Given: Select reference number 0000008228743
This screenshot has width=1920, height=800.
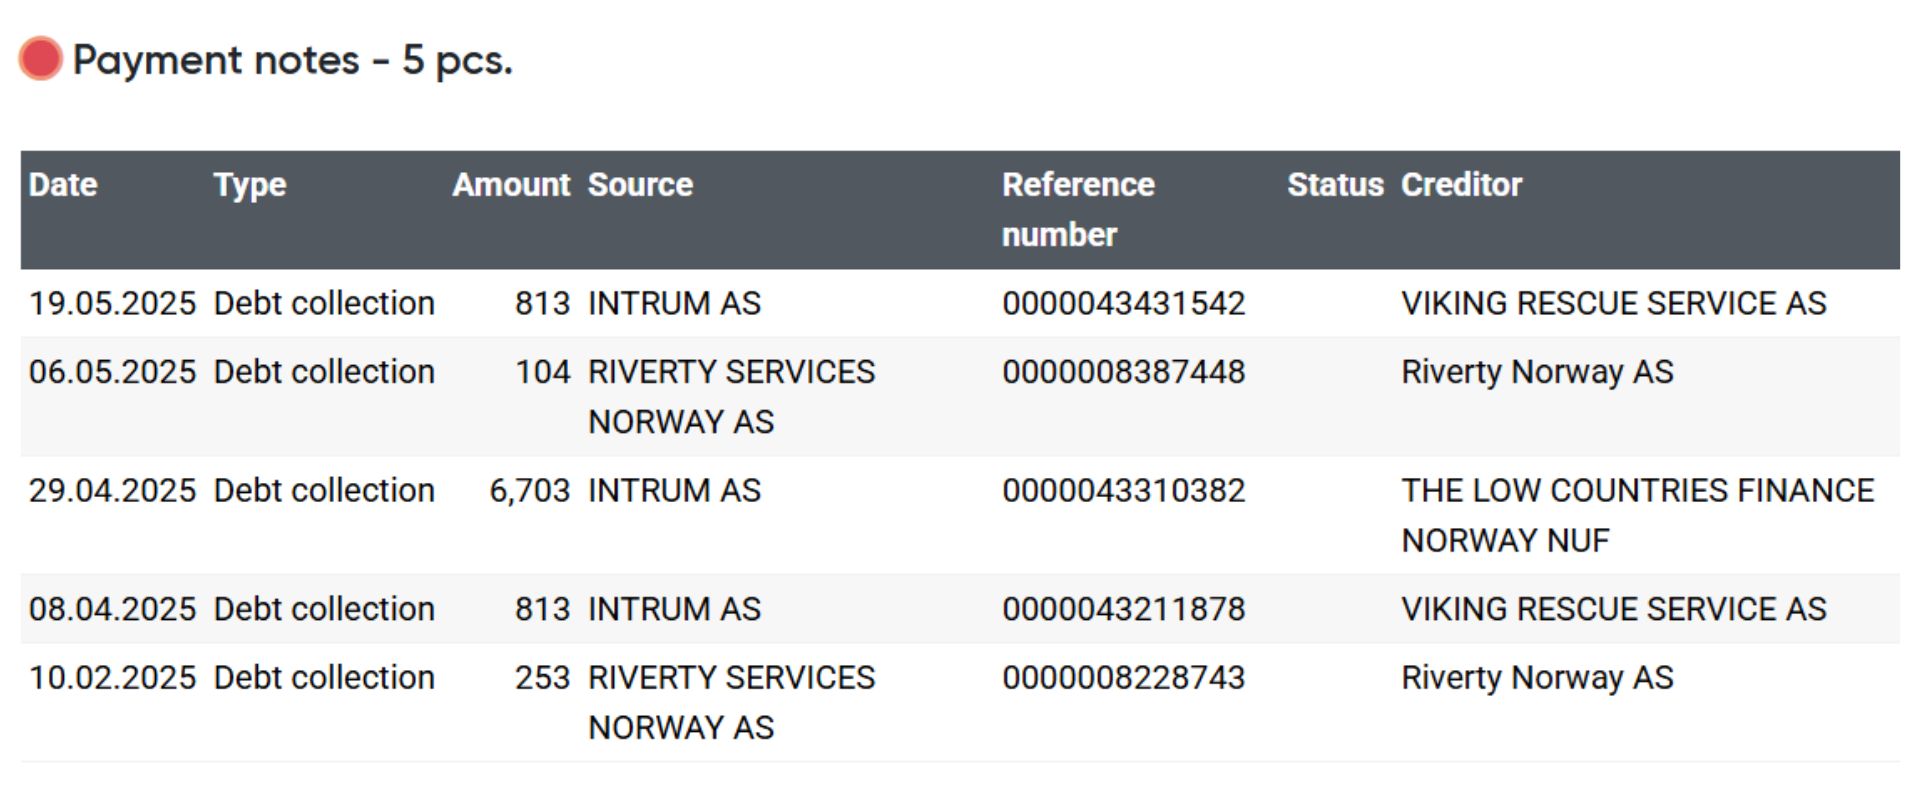Looking at the screenshot, I should (1124, 678).
